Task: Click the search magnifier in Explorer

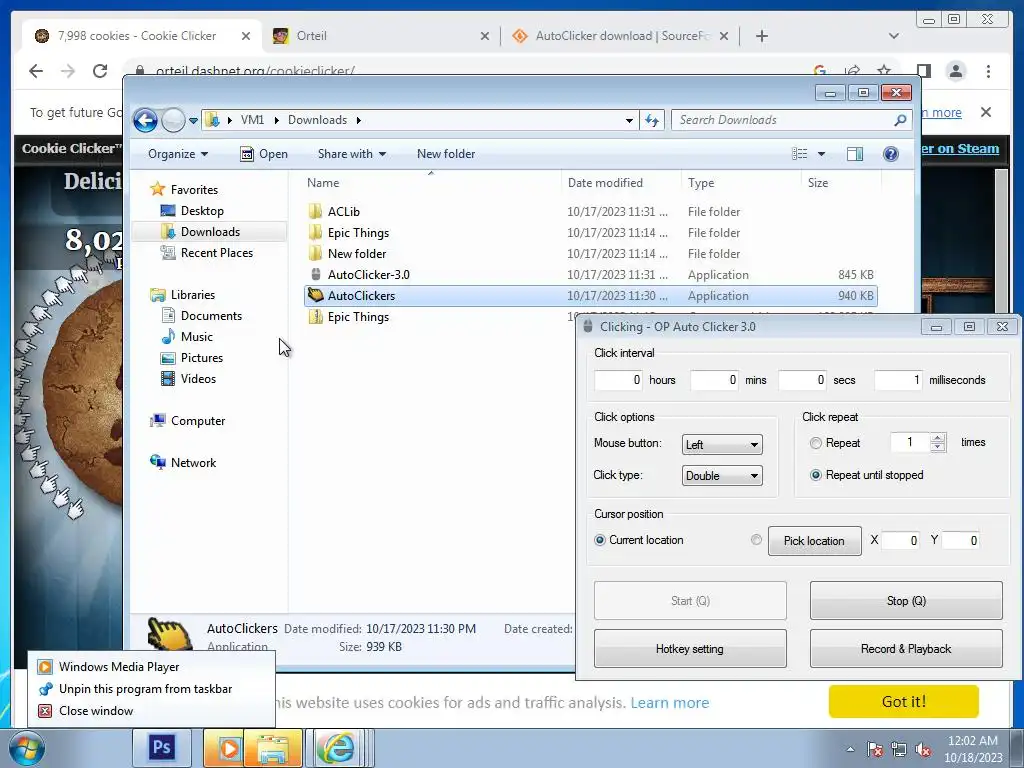Action: 900,120
